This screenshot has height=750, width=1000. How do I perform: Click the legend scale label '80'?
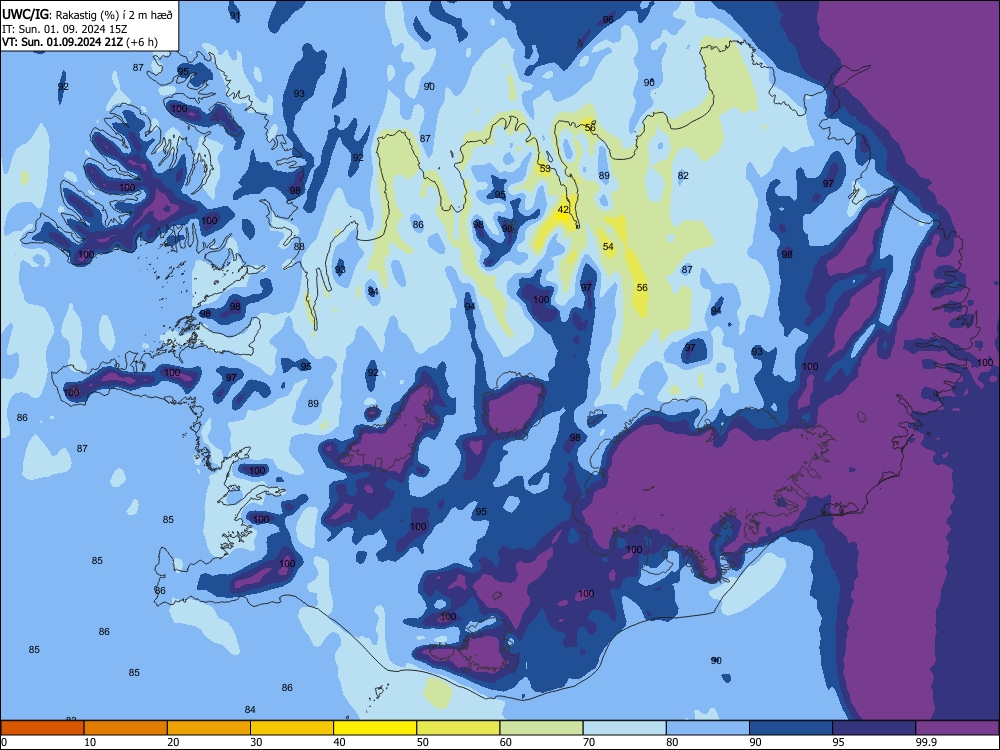(672, 742)
